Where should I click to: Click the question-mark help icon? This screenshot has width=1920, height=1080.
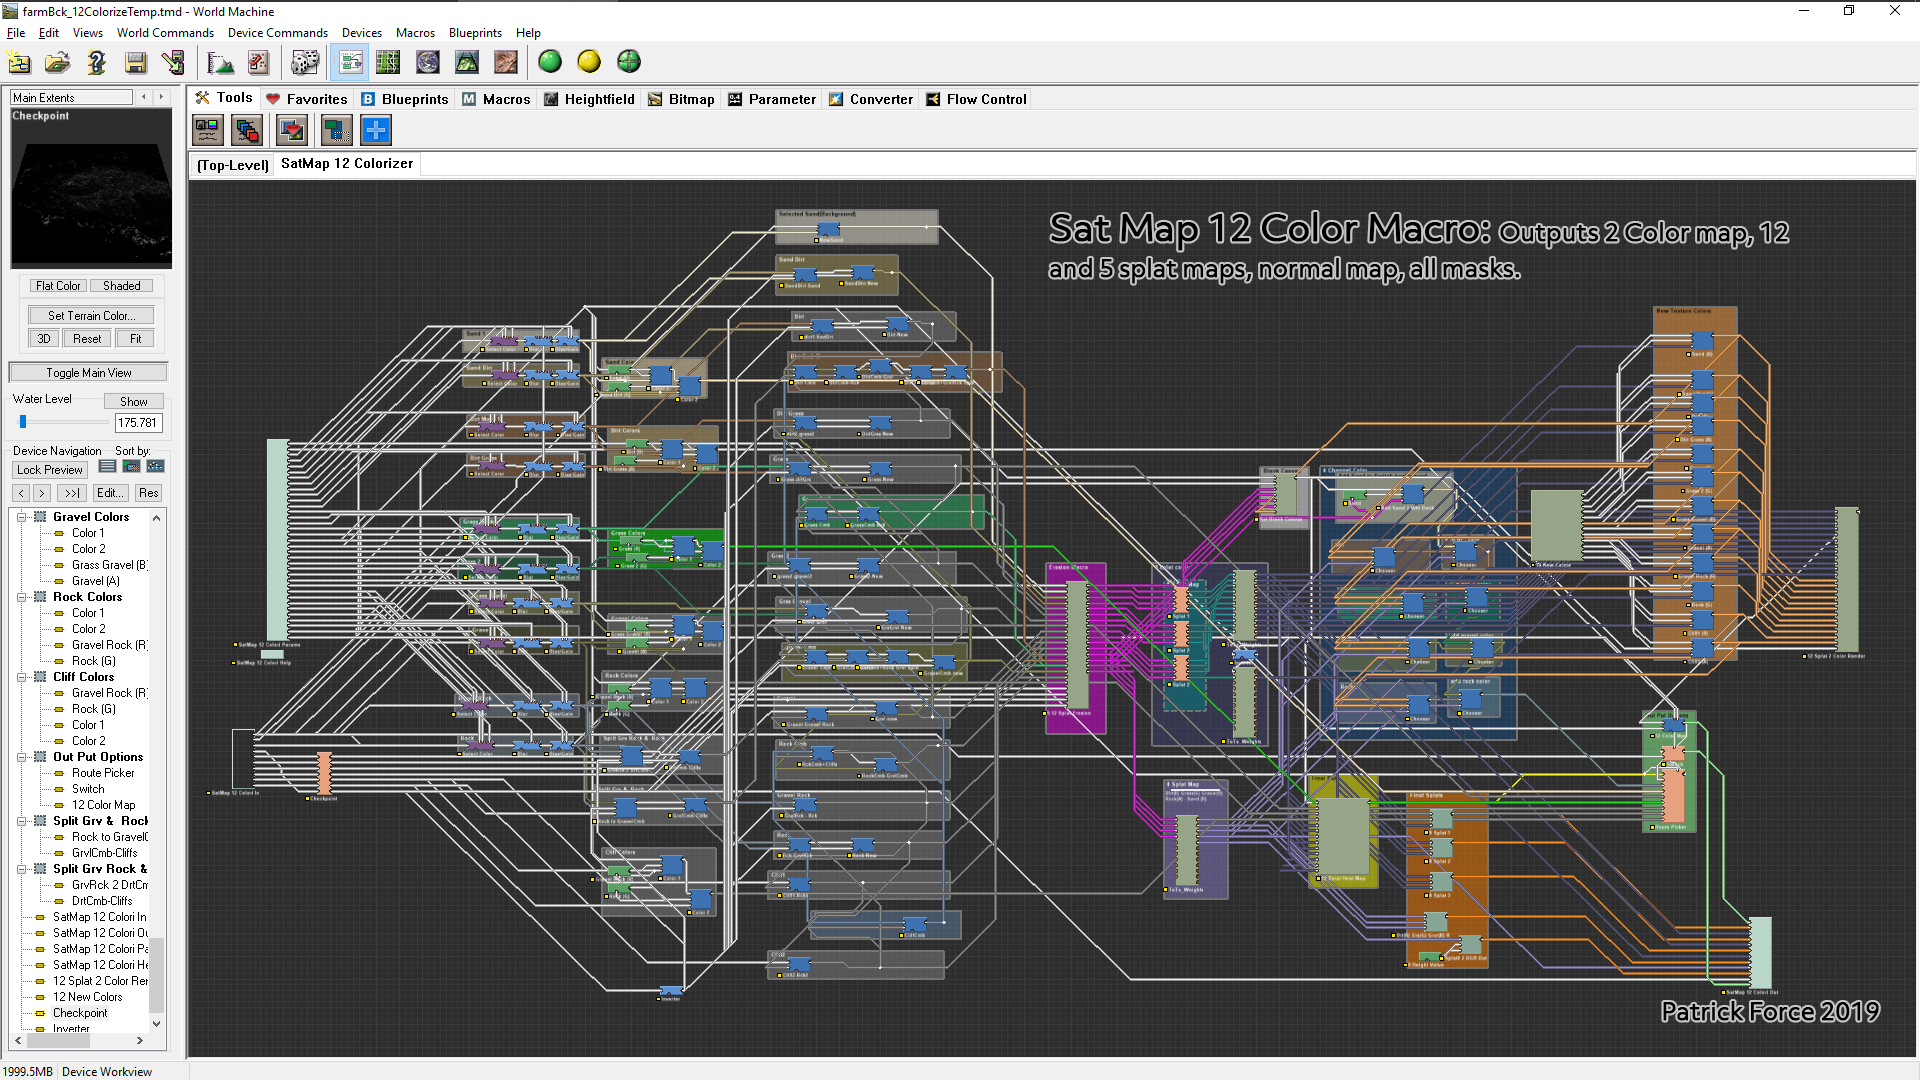tap(96, 63)
